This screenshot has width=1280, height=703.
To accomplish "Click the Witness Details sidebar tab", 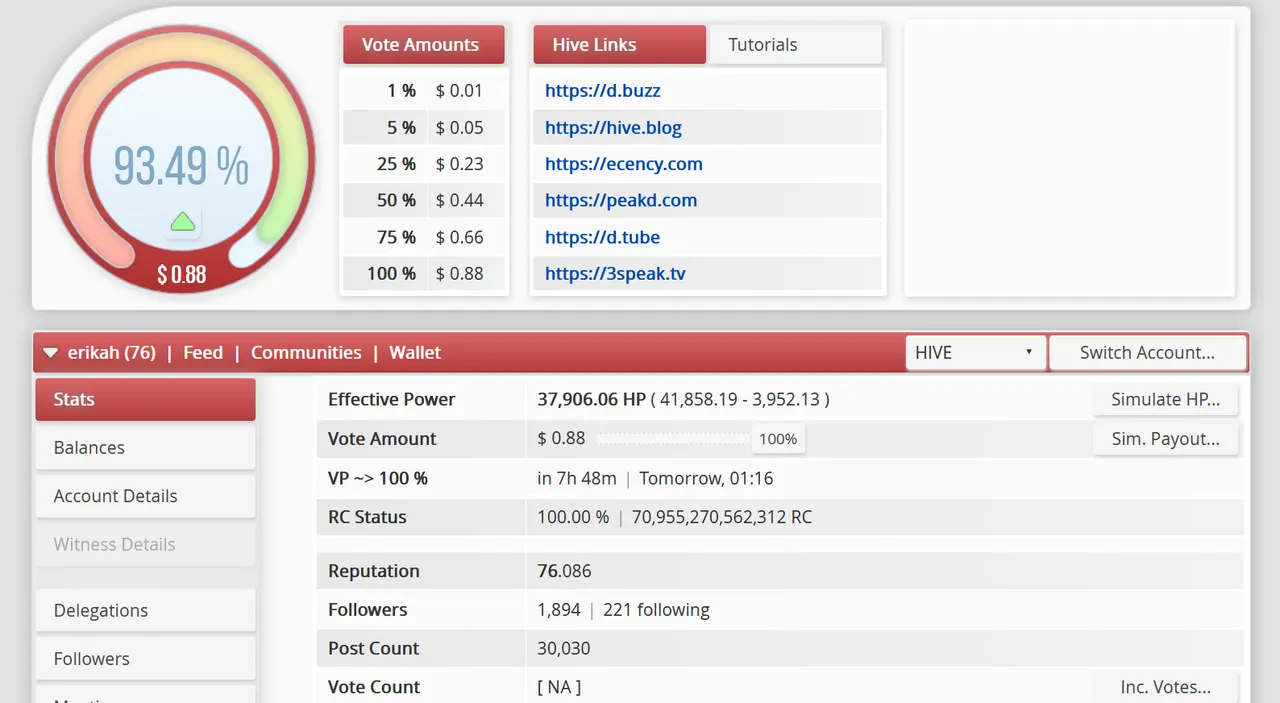I will (x=145, y=545).
